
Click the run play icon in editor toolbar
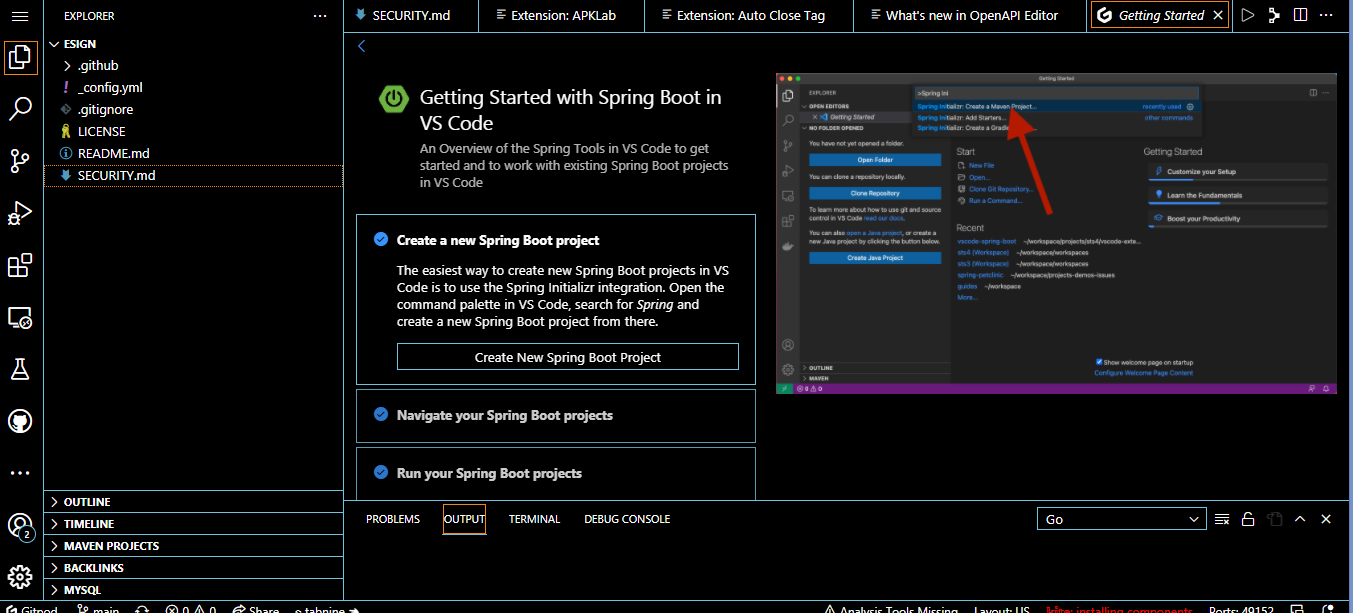[x=1247, y=15]
